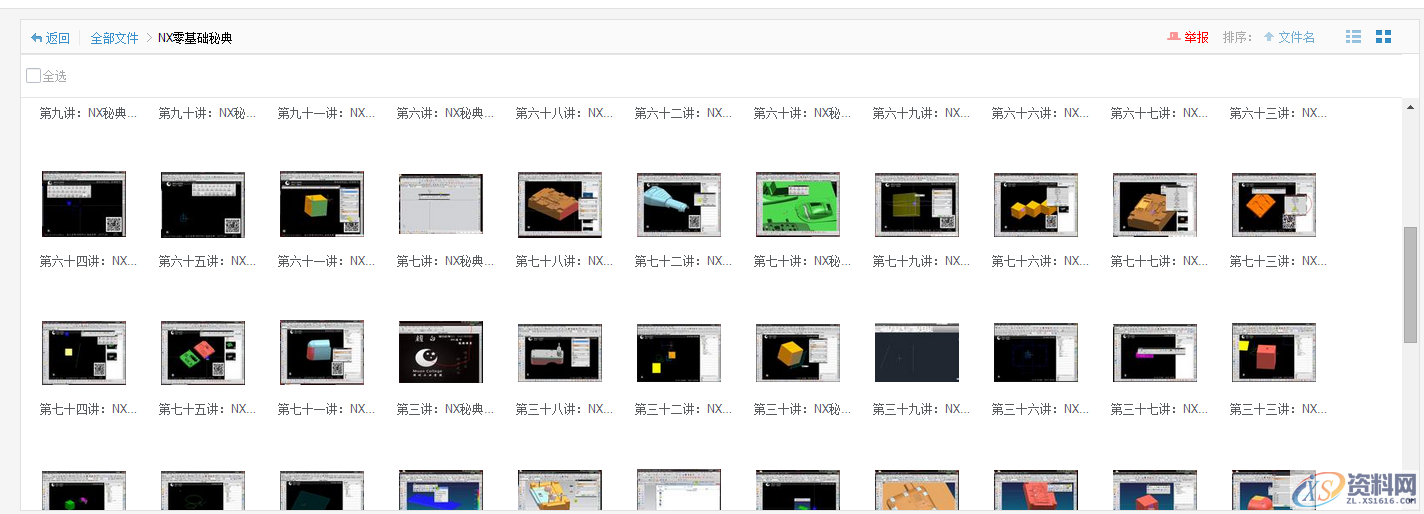Viewport: 1424px width, 514px height.
Task: Open the 第六十五讲 video thumbnail
Action: coord(203,204)
